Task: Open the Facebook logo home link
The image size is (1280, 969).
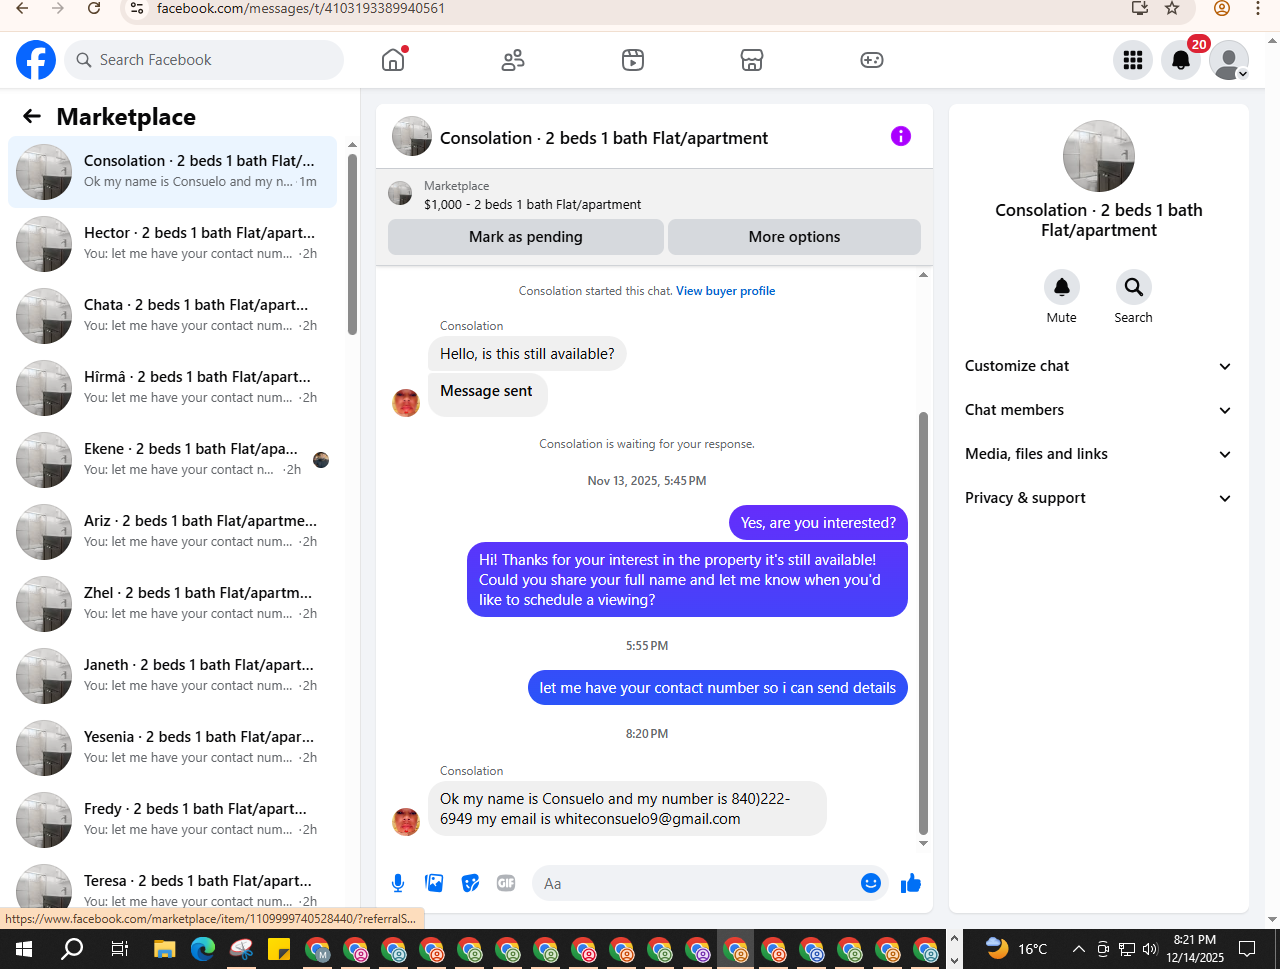Action: 36,60
